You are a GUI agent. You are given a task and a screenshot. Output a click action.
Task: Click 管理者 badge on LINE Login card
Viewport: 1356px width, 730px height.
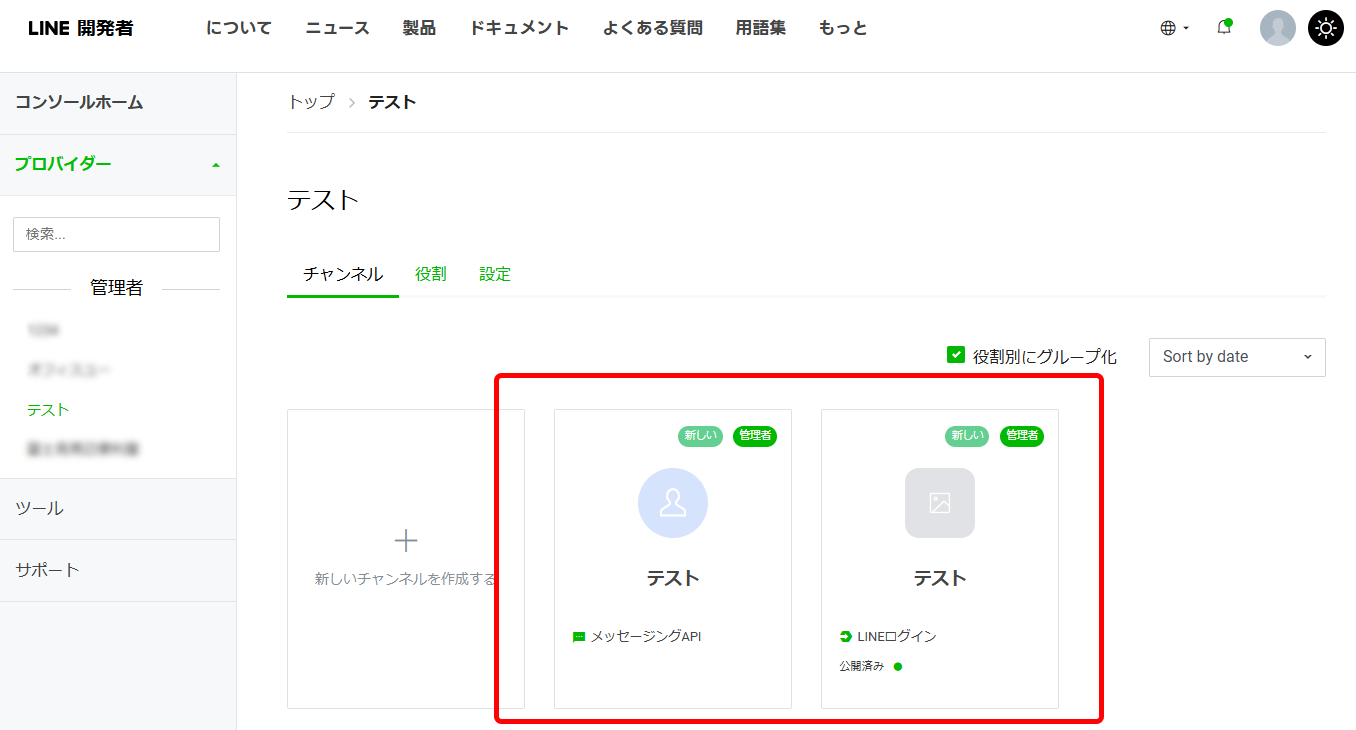coord(1022,436)
